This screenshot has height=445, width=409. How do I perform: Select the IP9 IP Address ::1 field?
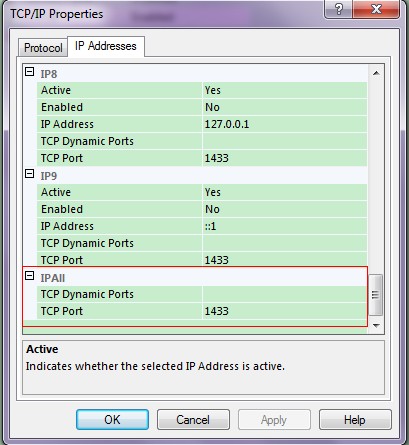[x=285, y=226]
